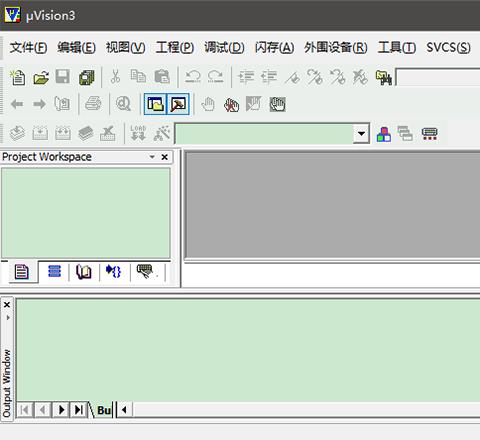Select the Bu output tab
The height and width of the screenshot is (440, 480).
[x=104, y=410]
